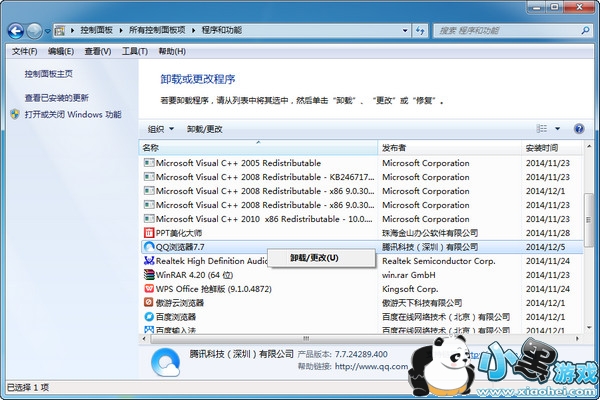Click the change view icon
The height and width of the screenshot is (400, 600).
click(x=542, y=129)
